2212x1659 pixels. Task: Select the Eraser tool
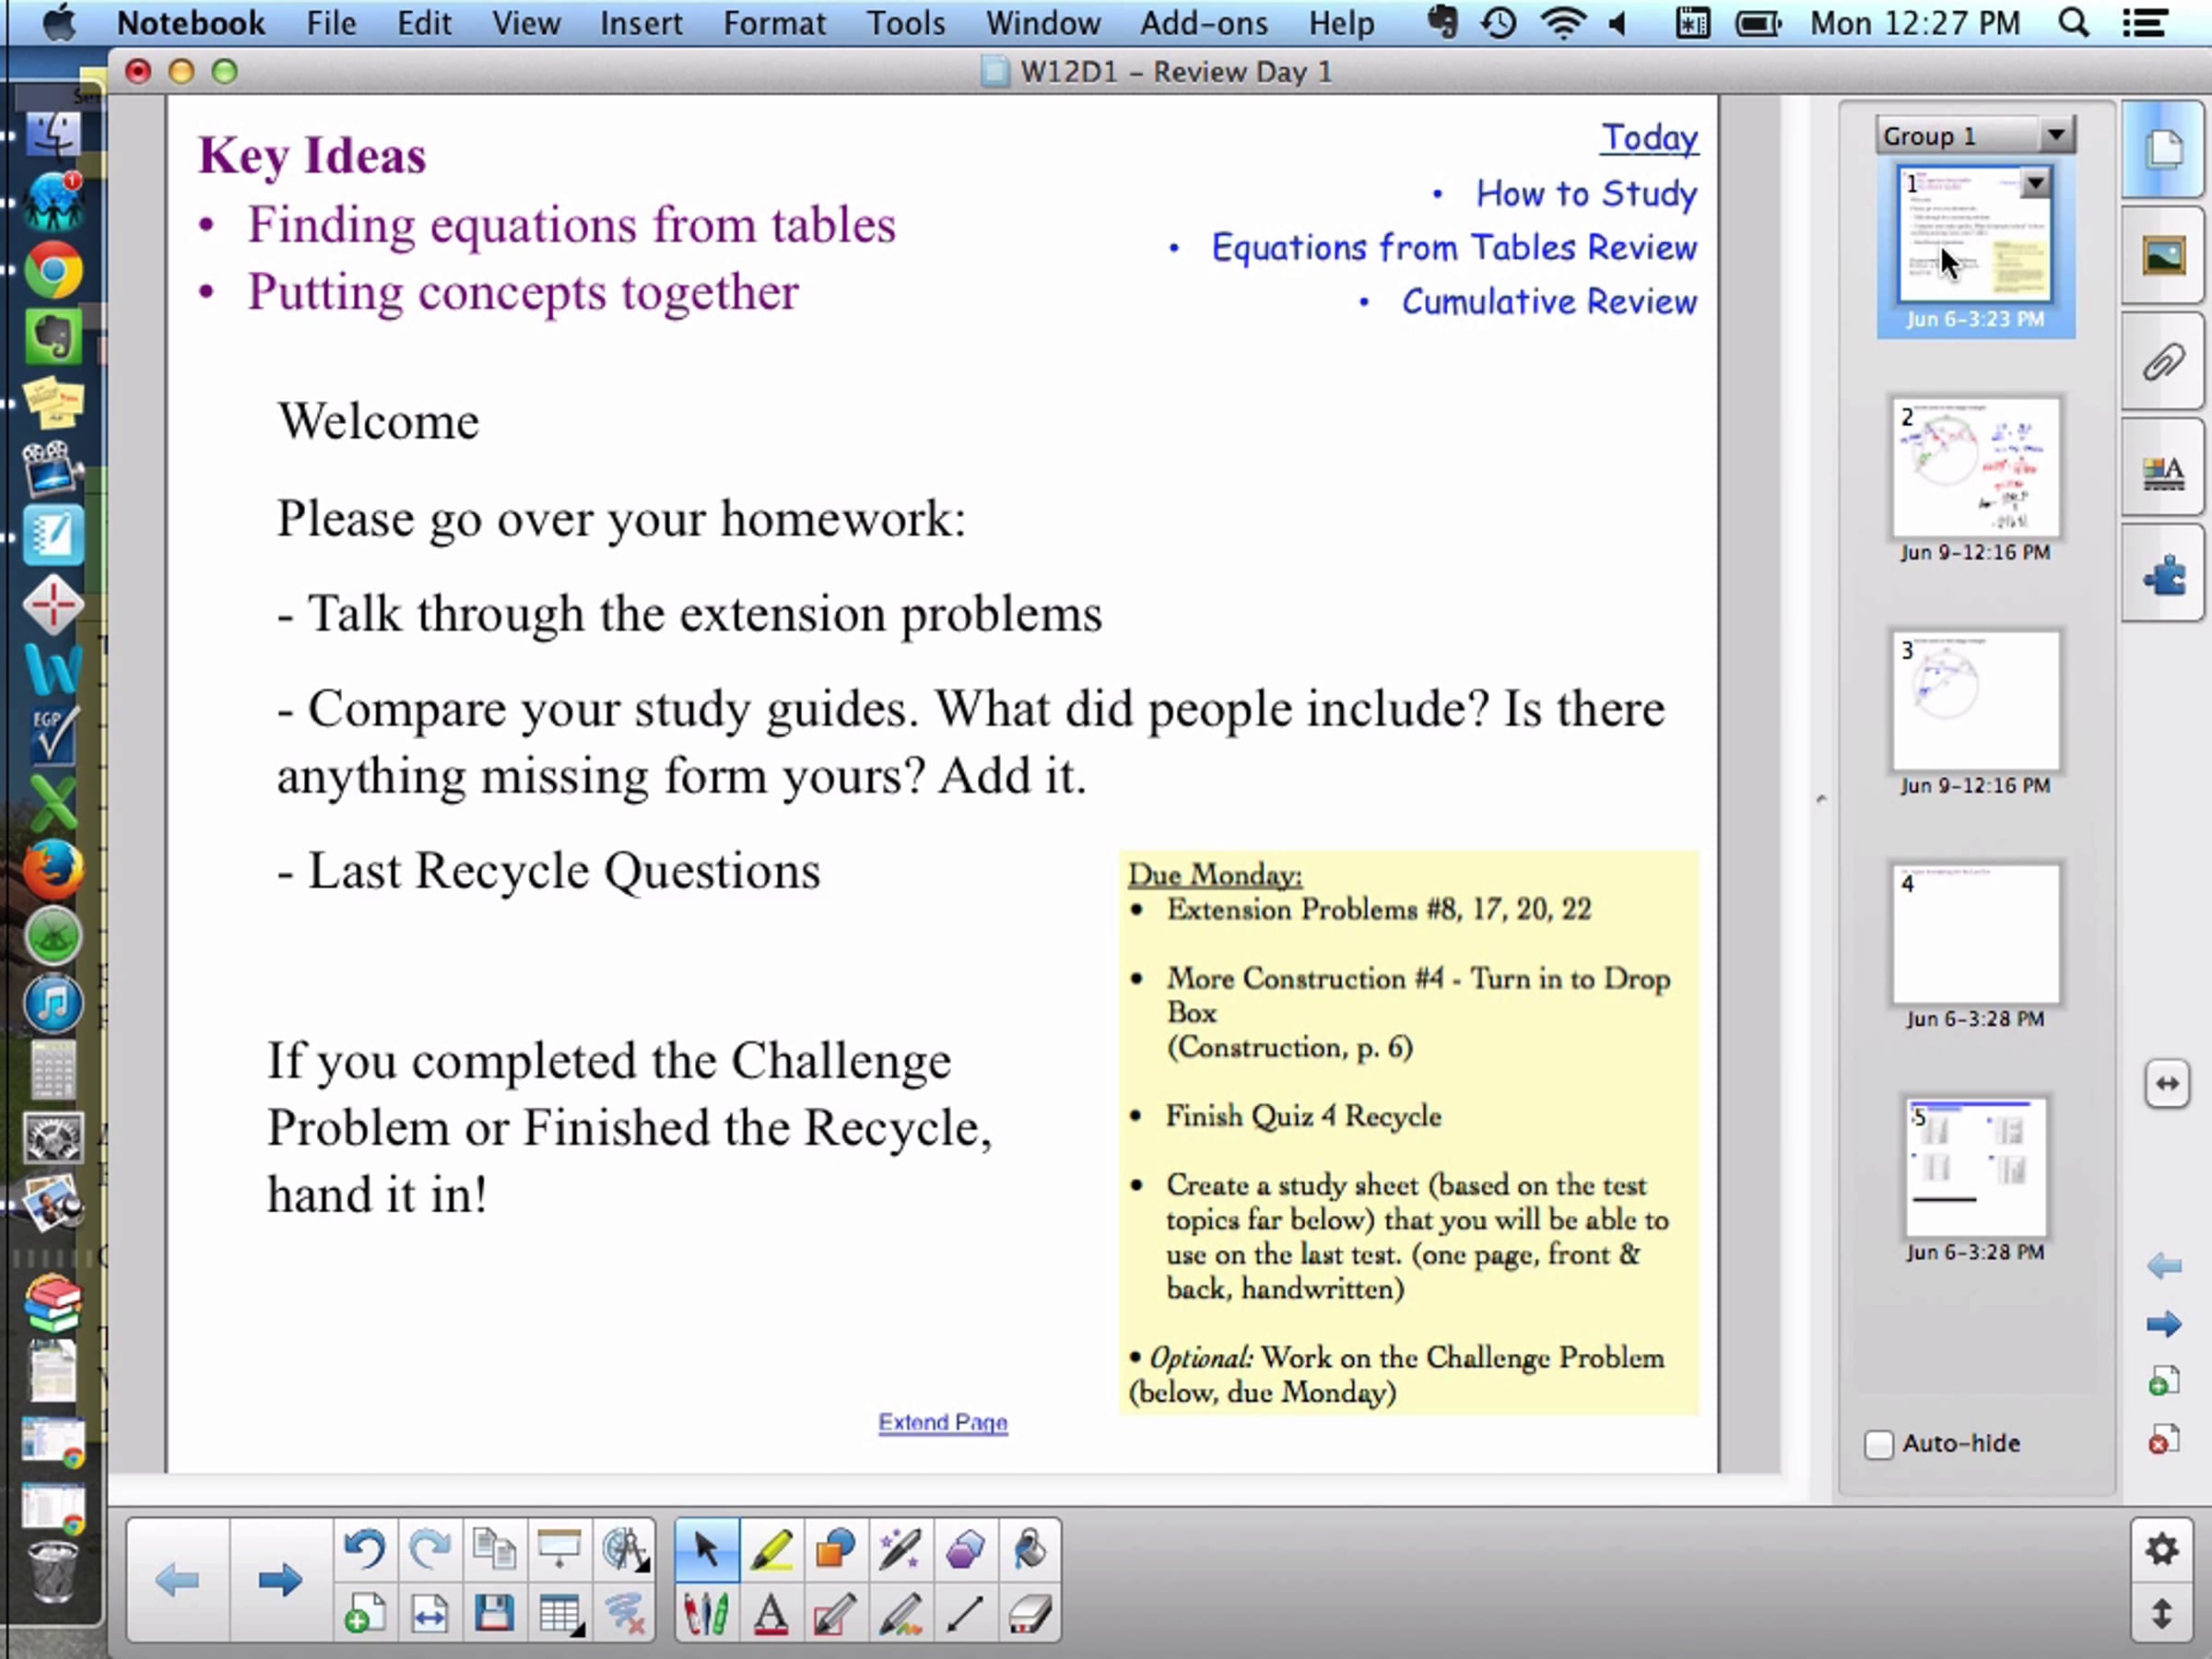pos(1029,1613)
